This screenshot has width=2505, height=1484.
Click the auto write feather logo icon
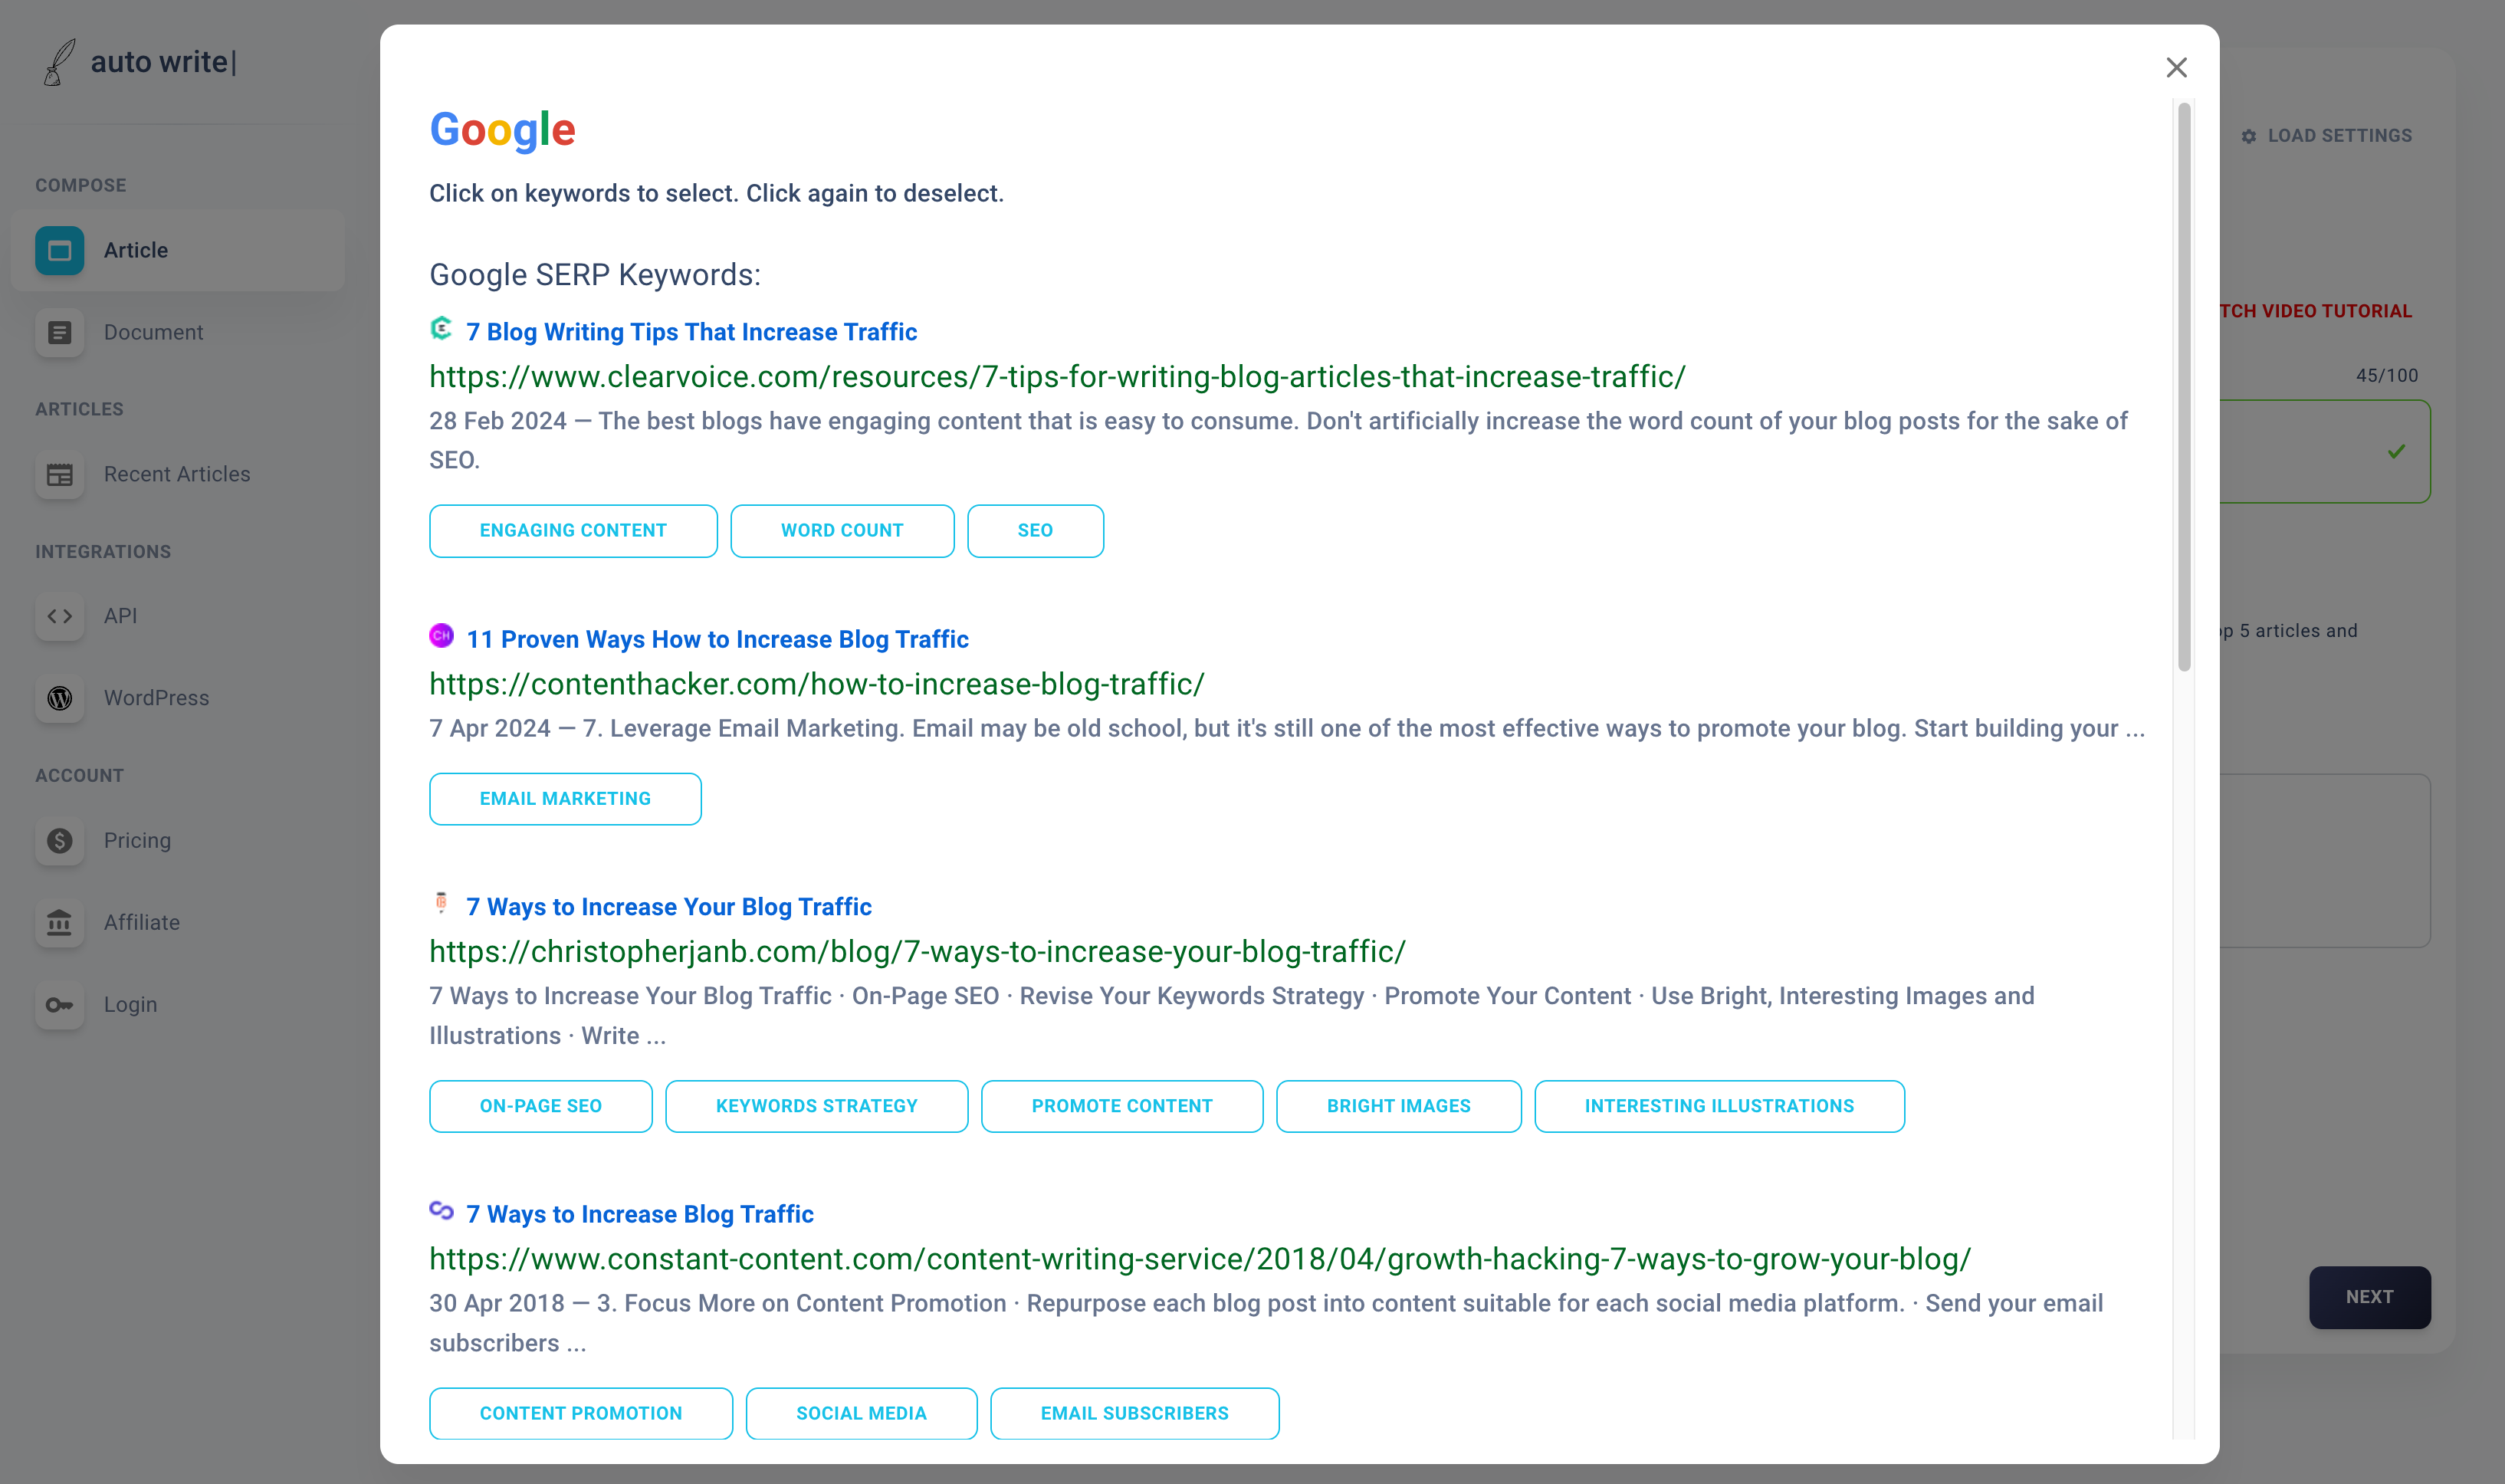(59, 62)
